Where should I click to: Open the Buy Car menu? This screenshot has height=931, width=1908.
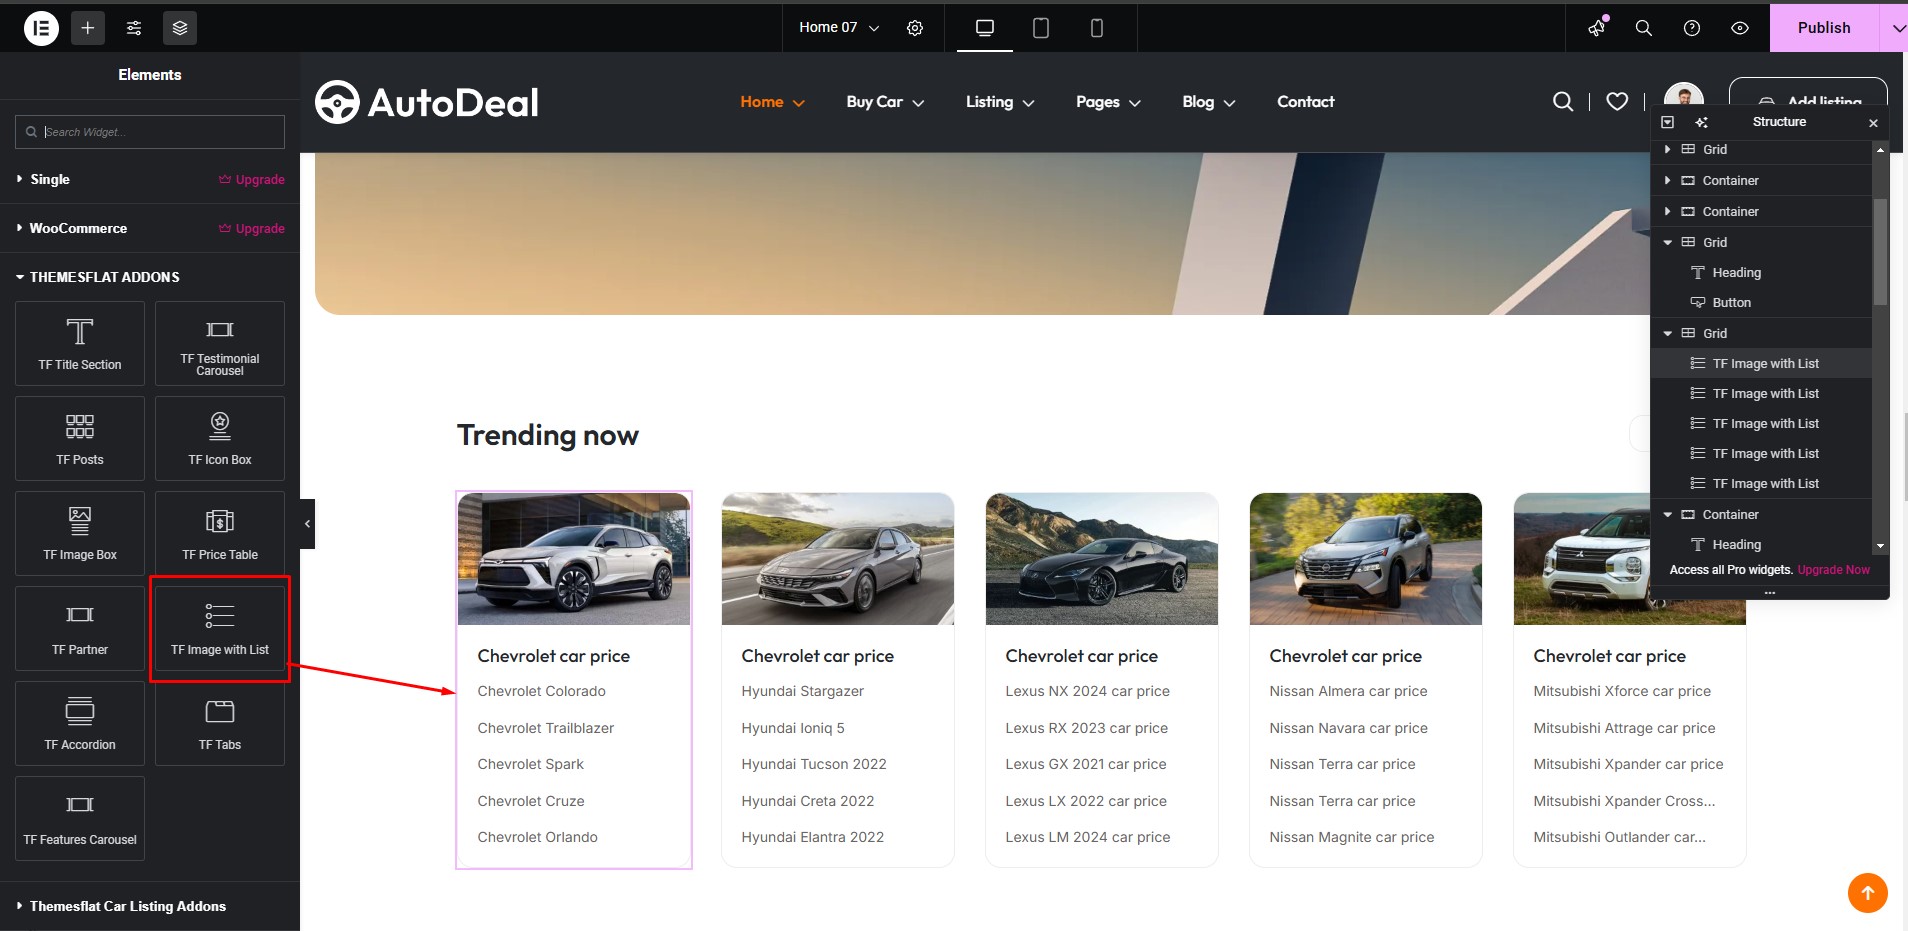885,102
